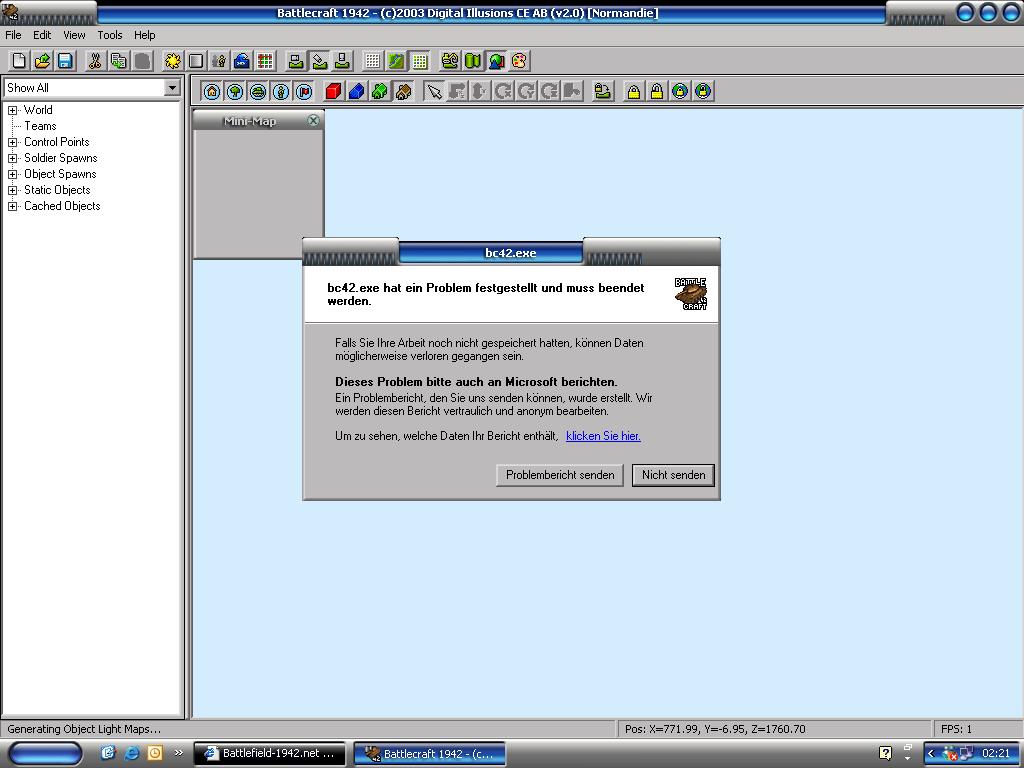Expand hidden system tray icons arrow
Screen dimensions: 1024x768
(931, 754)
